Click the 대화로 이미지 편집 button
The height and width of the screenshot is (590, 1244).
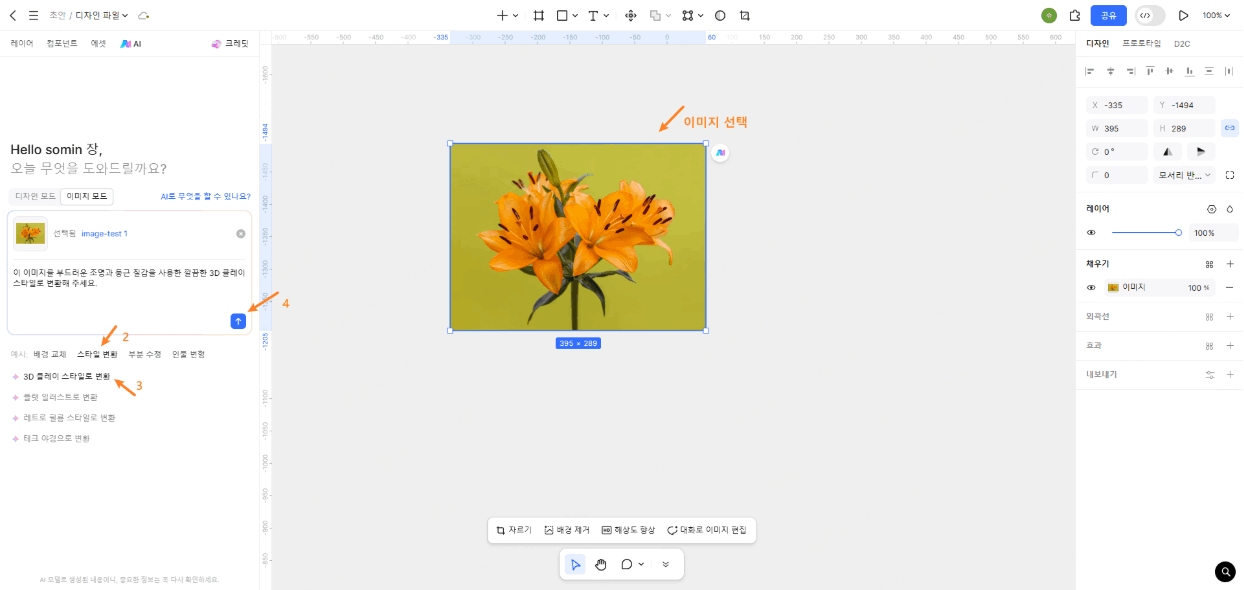(707, 530)
